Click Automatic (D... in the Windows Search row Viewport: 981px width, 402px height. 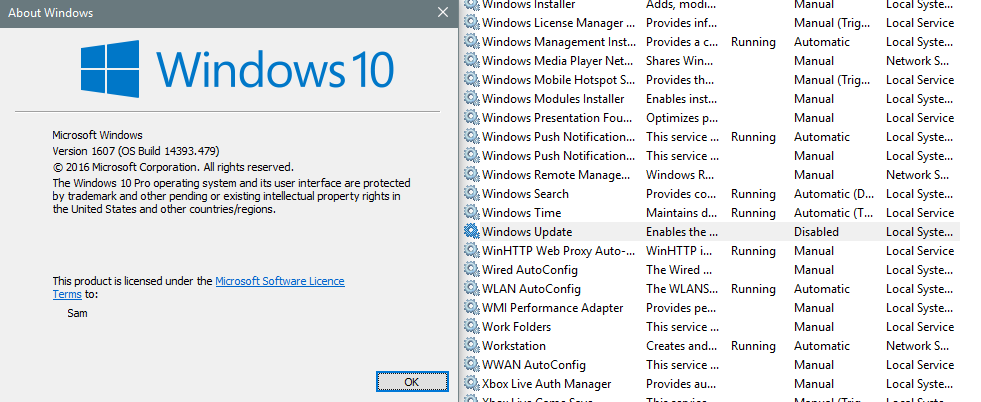[833, 194]
